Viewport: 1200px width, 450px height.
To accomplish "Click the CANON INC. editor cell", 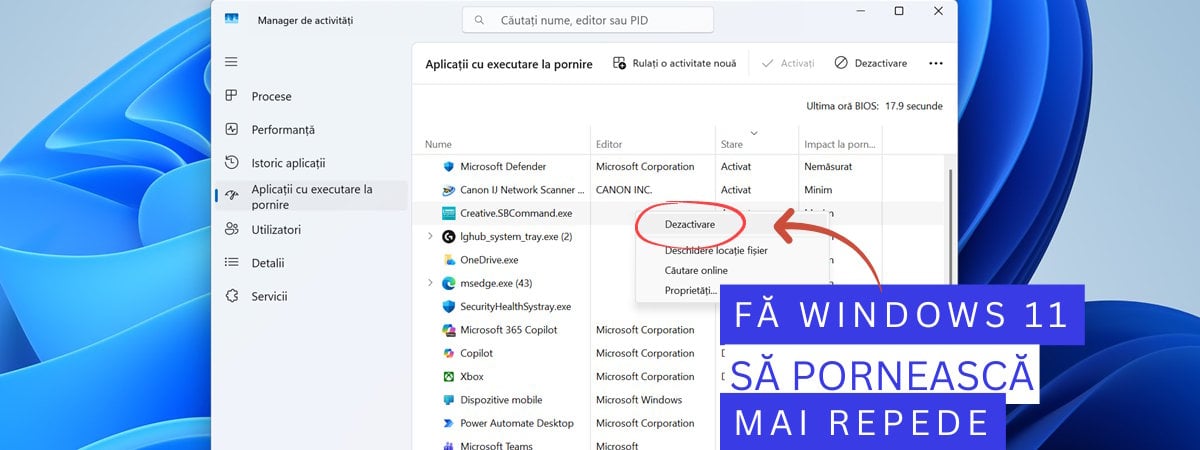I will 624,190.
